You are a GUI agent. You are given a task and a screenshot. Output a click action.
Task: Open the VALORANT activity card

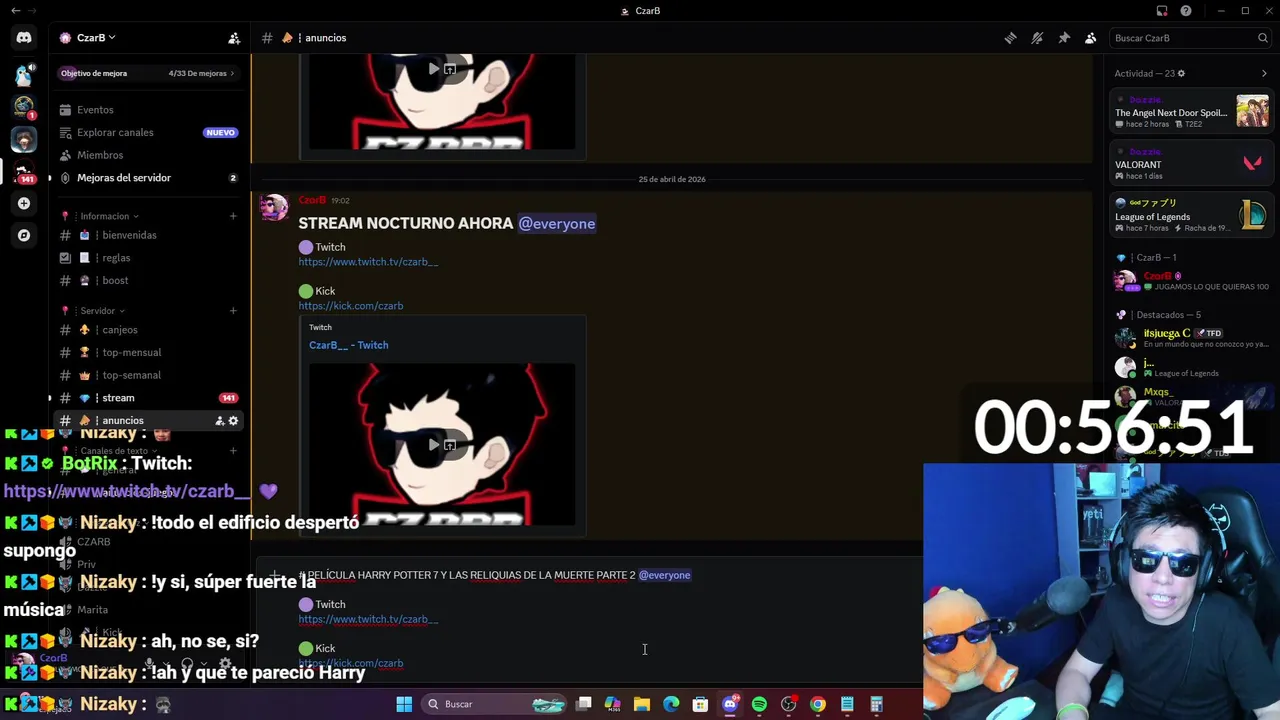click(x=1191, y=164)
